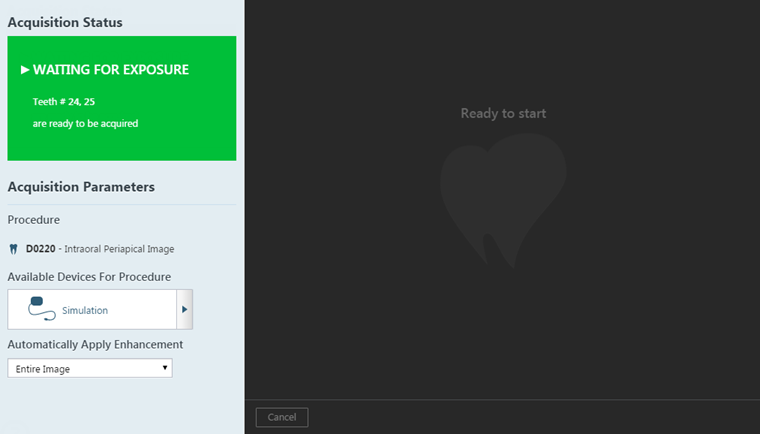
Task: Click the Entire Image dropdown arrow
Action: point(165,369)
